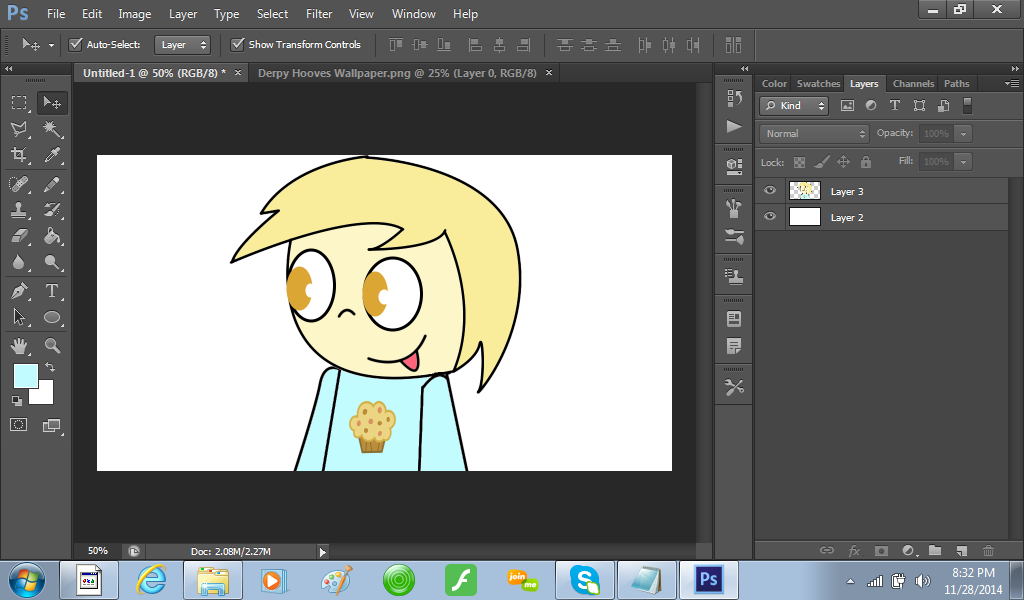Open the Select menu

(x=272, y=14)
